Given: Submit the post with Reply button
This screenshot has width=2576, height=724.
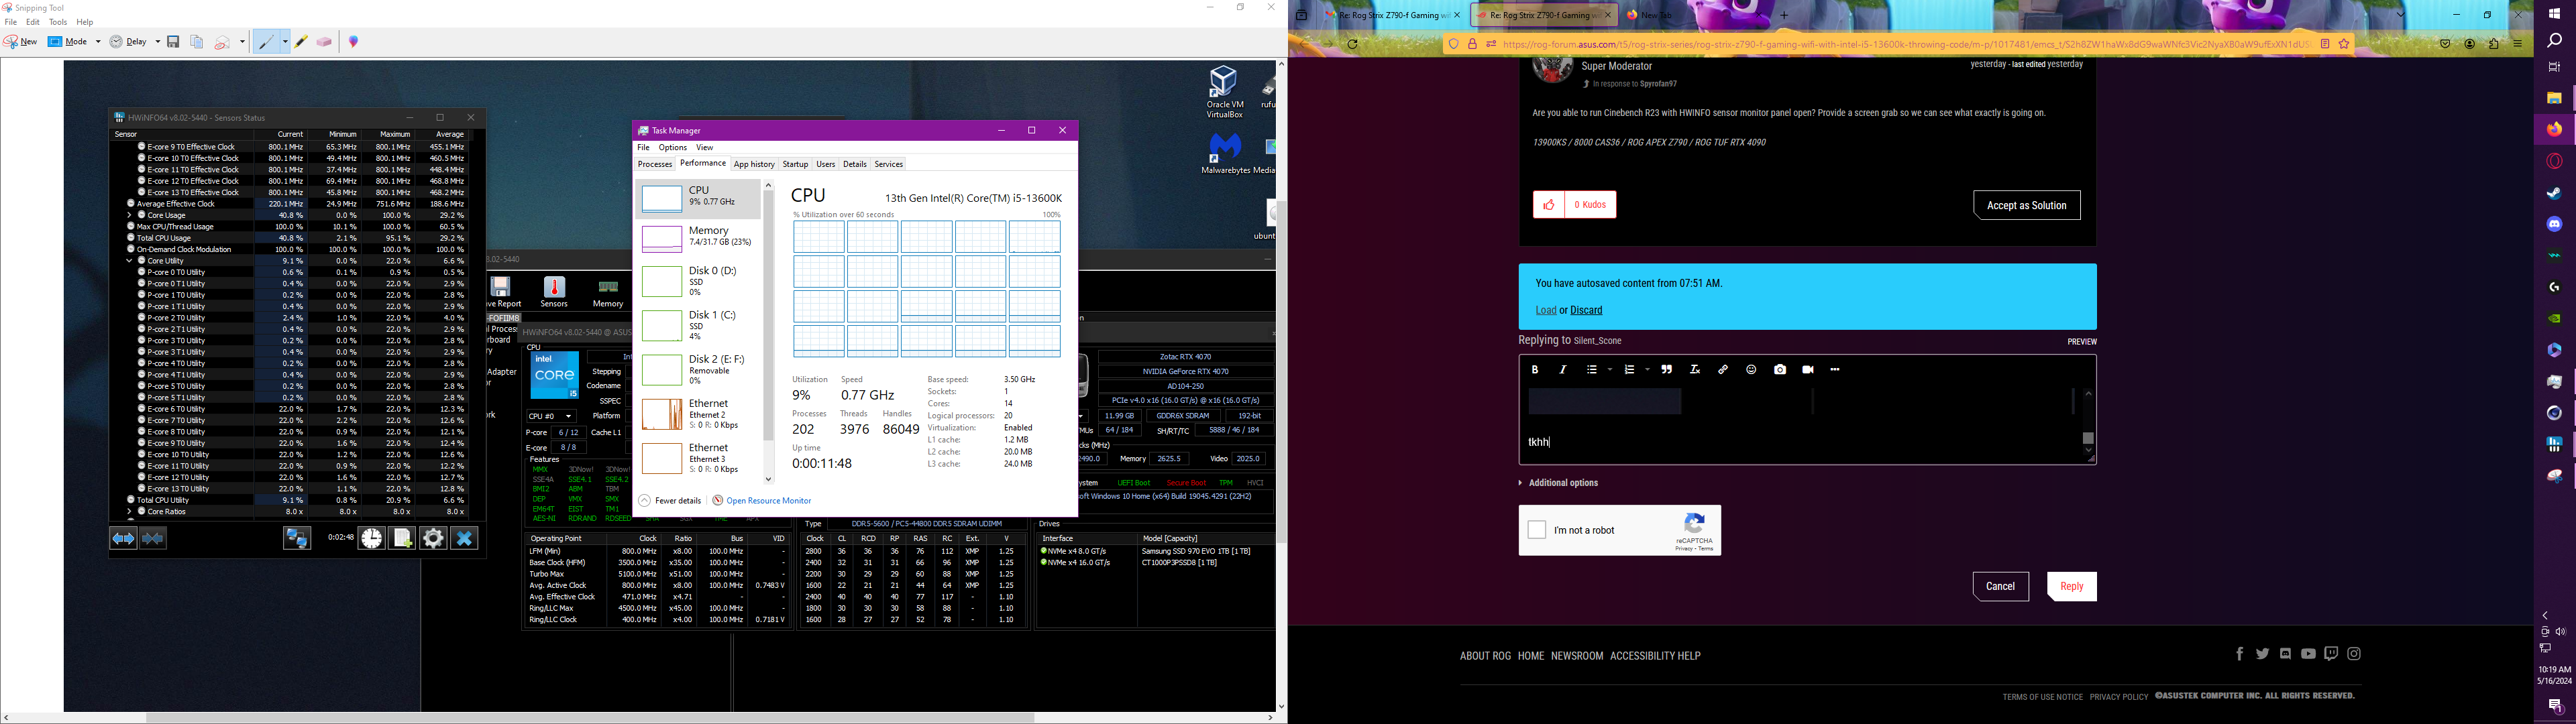Looking at the screenshot, I should click(2071, 586).
